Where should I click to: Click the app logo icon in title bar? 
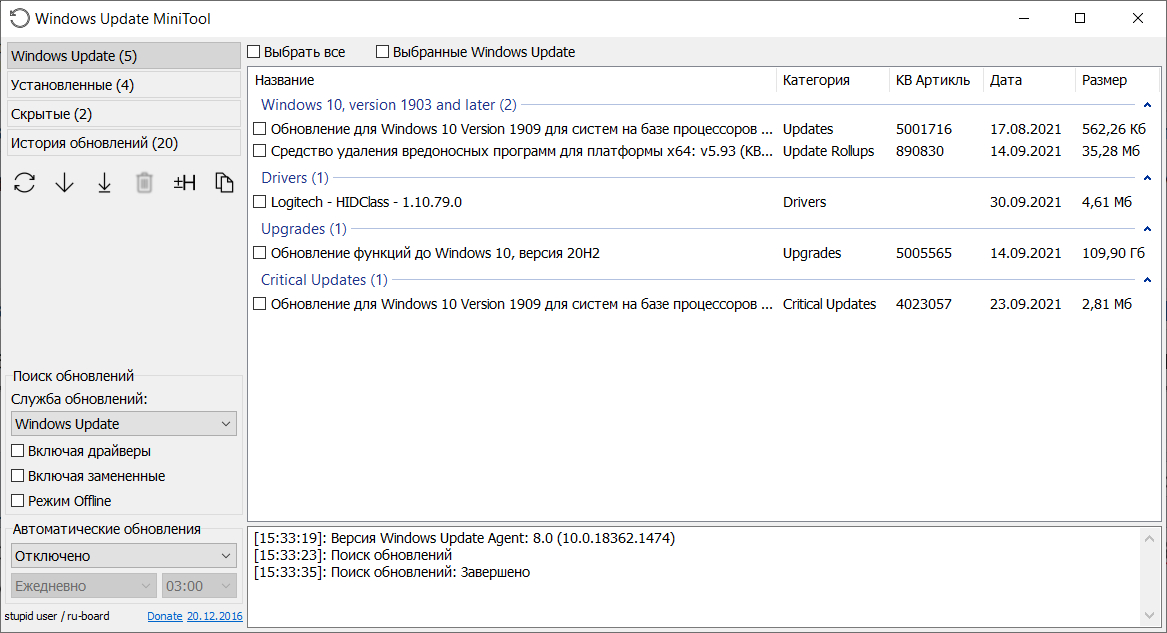pos(19,18)
